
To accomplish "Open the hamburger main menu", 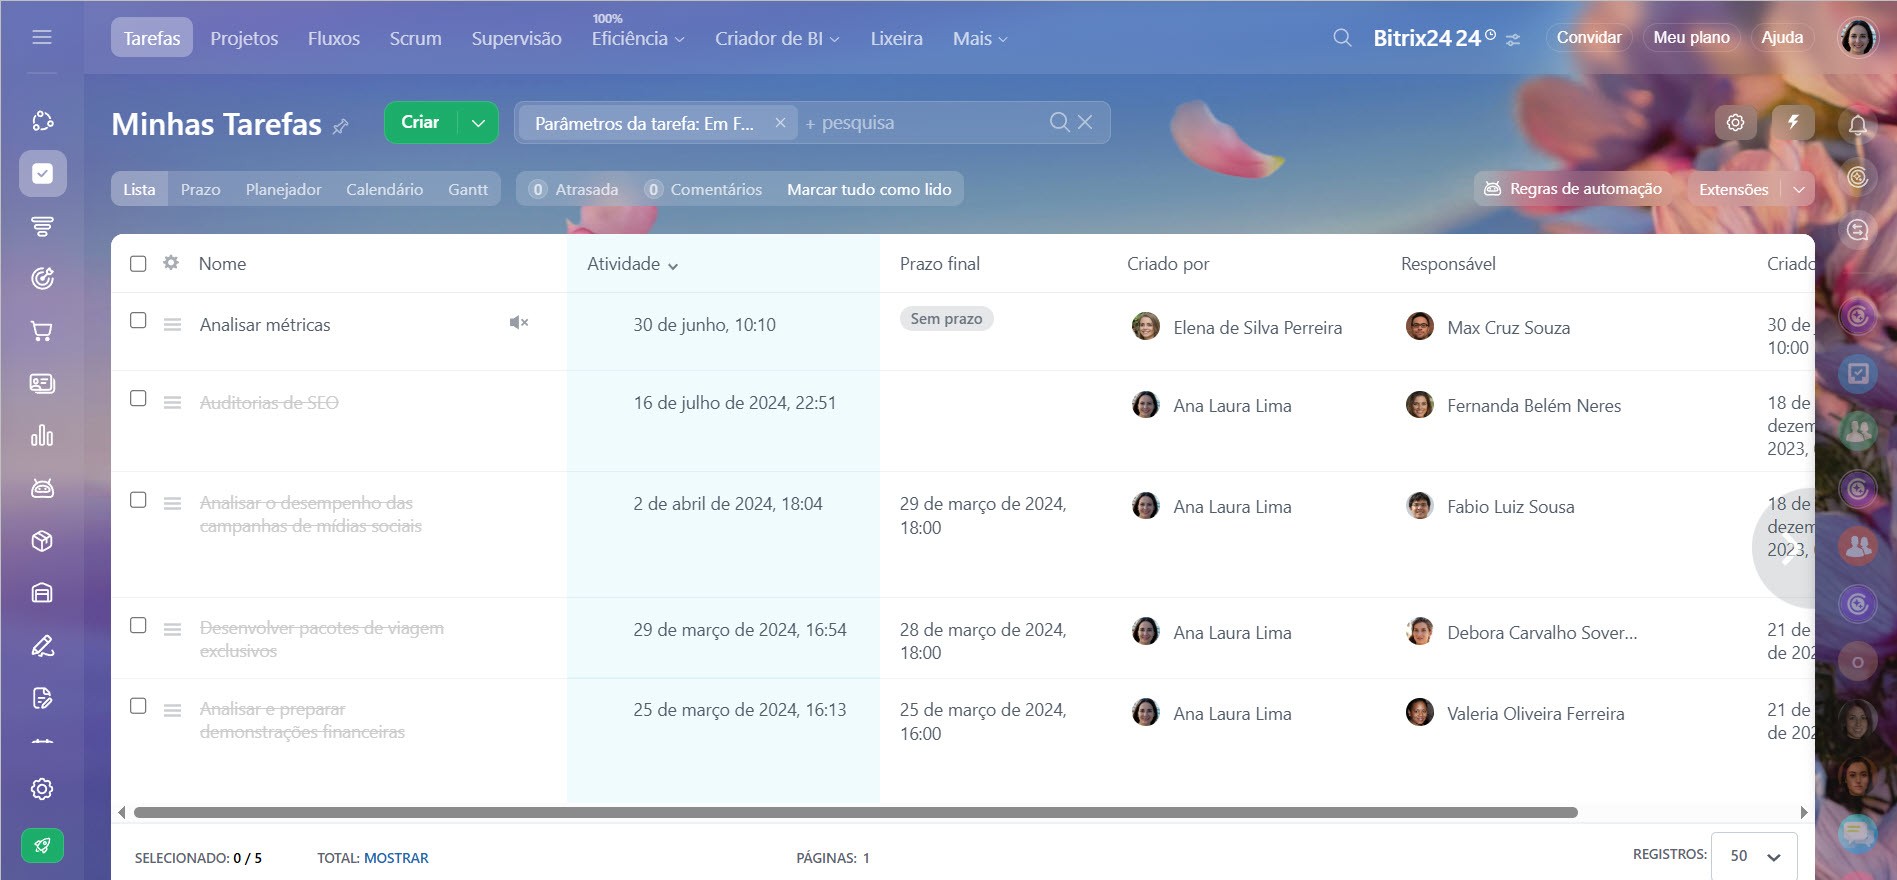I will (42, 37).
